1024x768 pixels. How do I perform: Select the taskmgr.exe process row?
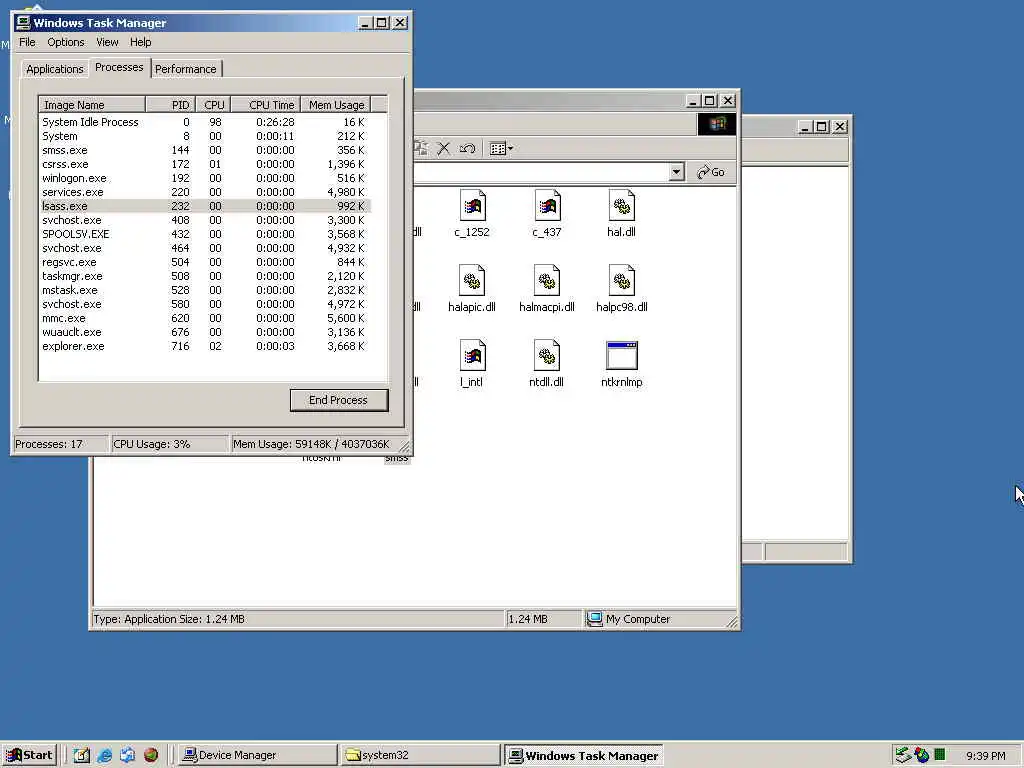tap(204, 276)
